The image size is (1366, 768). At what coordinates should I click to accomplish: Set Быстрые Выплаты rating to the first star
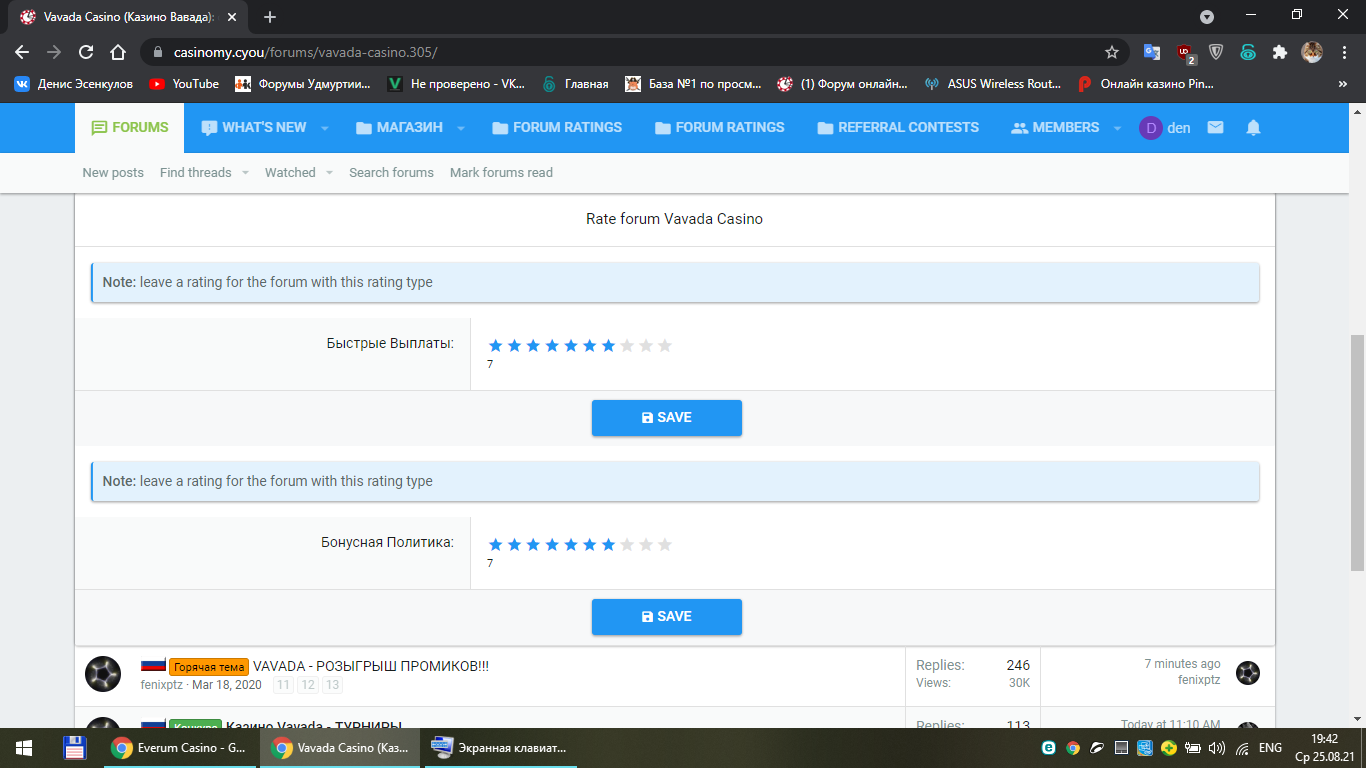[495, 345]
